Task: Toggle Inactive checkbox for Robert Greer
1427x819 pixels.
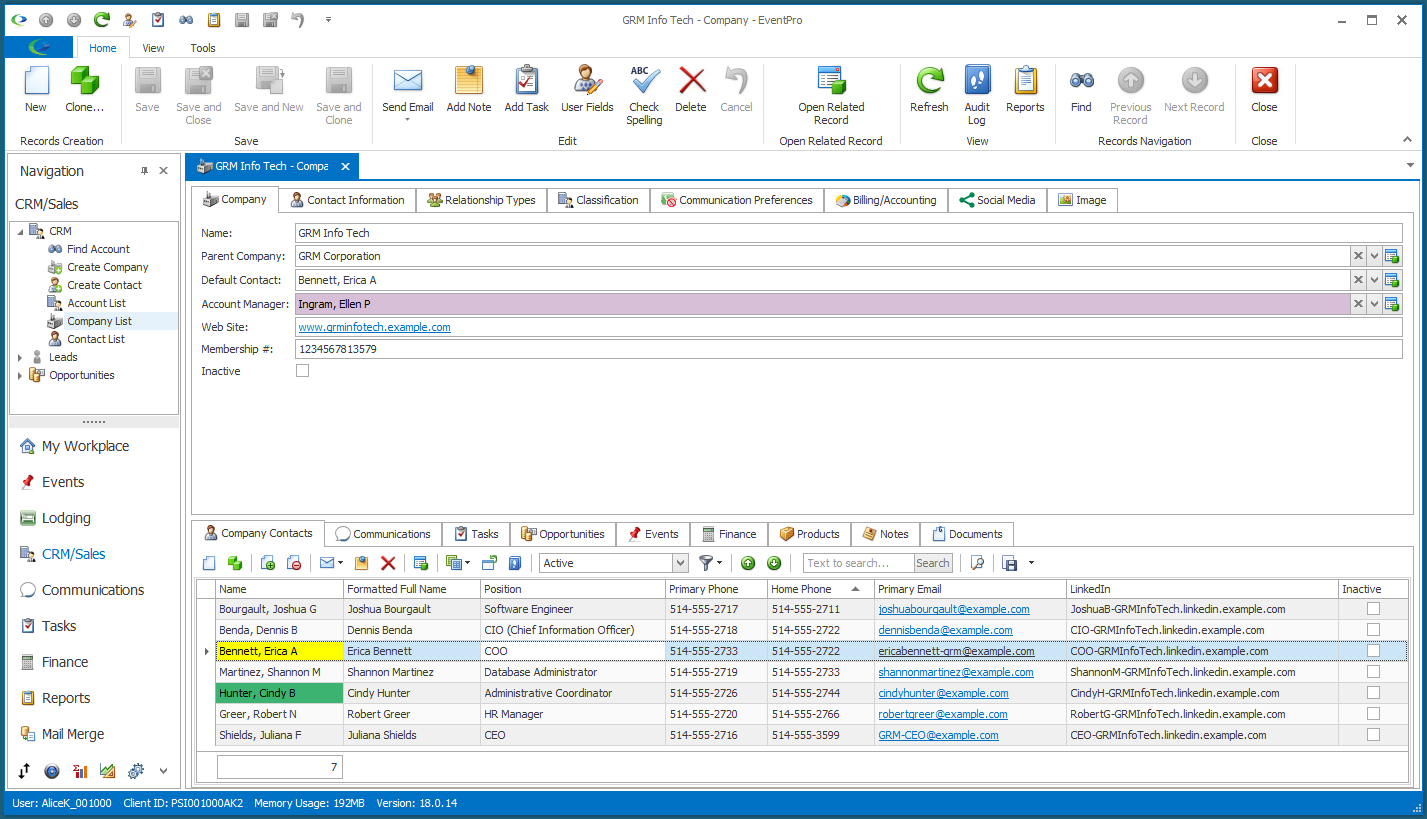Action: click(x=1373, y=714)
